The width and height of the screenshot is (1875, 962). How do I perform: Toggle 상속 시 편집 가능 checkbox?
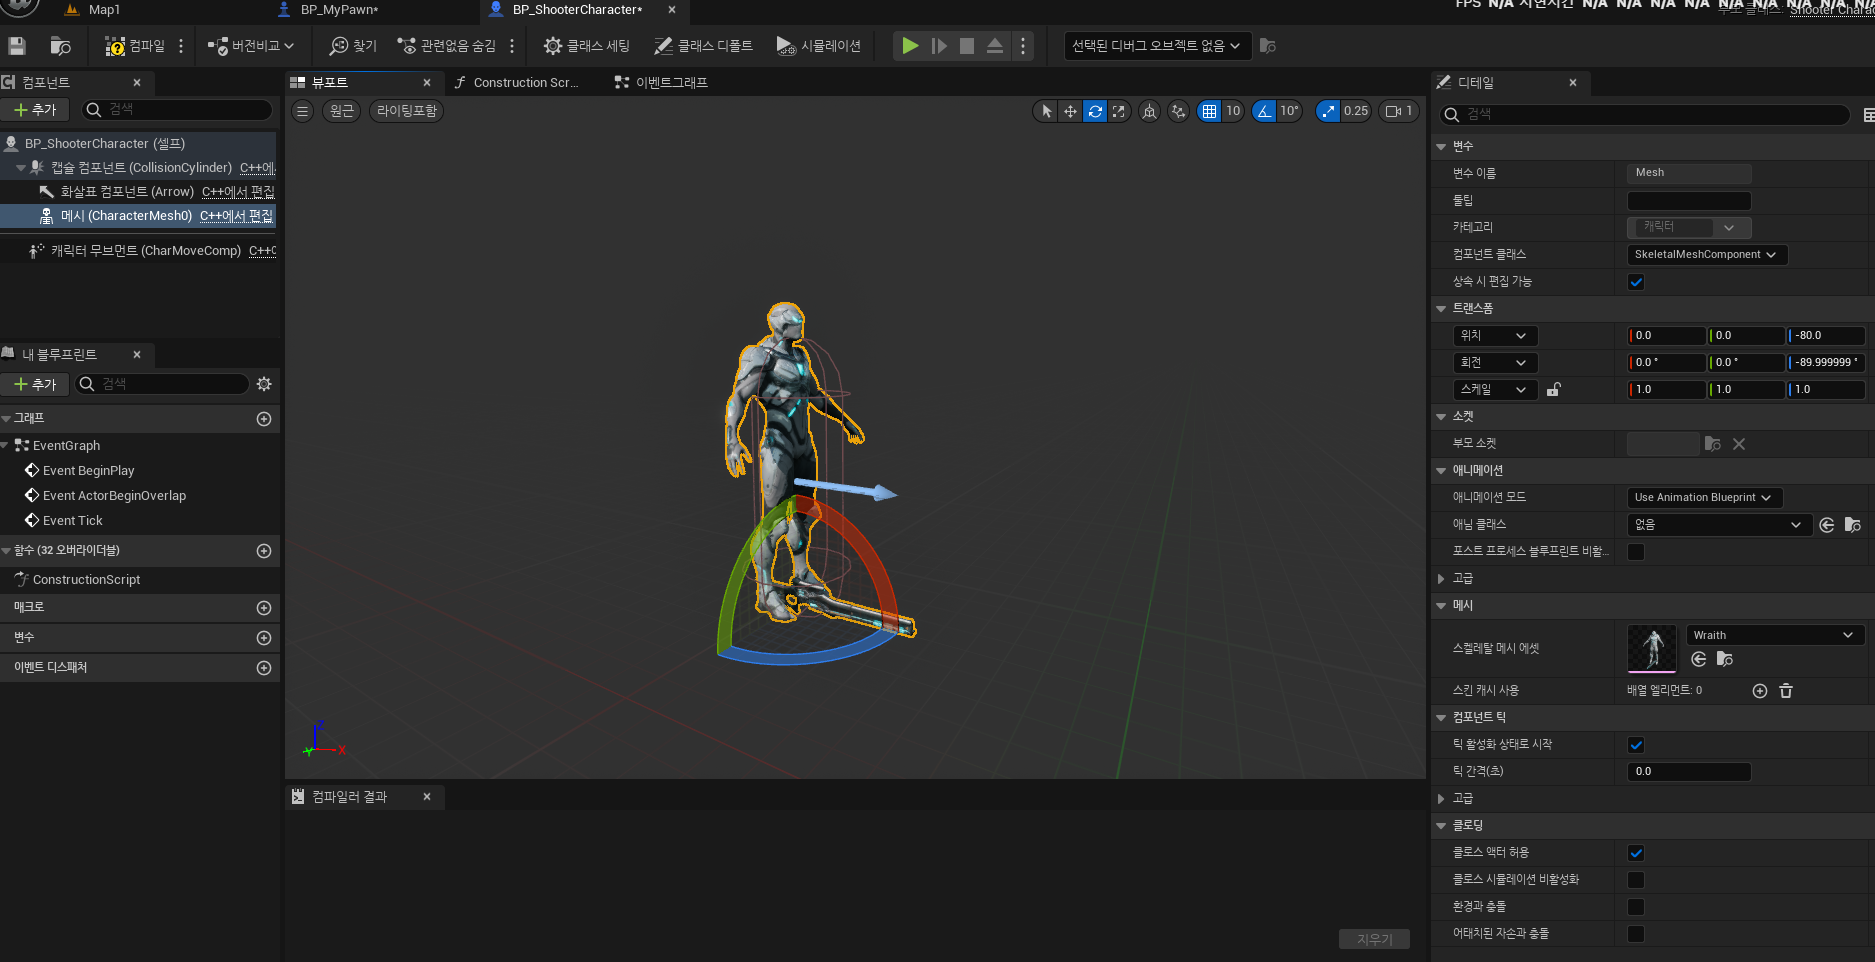(x=1636, y=282)
